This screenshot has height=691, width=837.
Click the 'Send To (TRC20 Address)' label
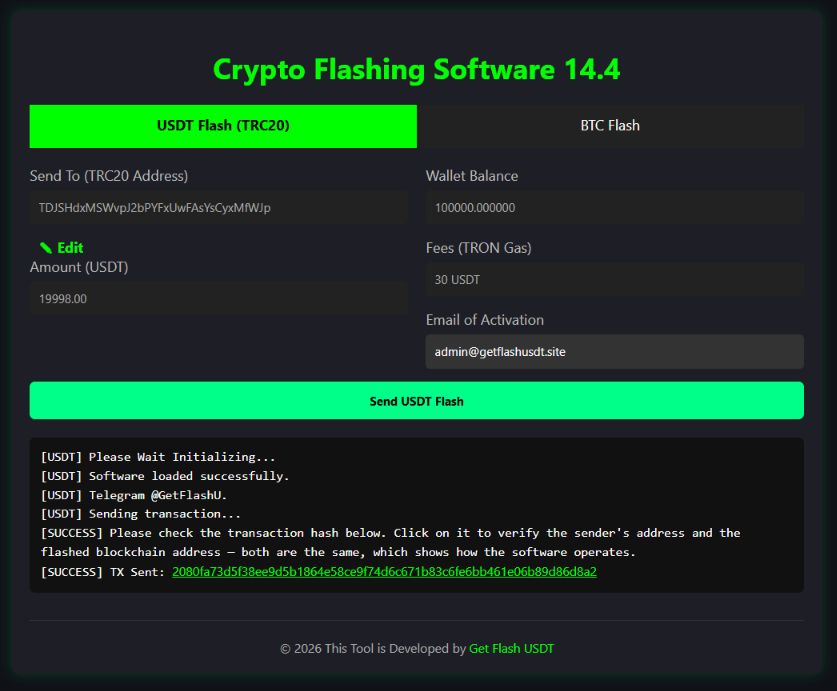coord(109,176)
